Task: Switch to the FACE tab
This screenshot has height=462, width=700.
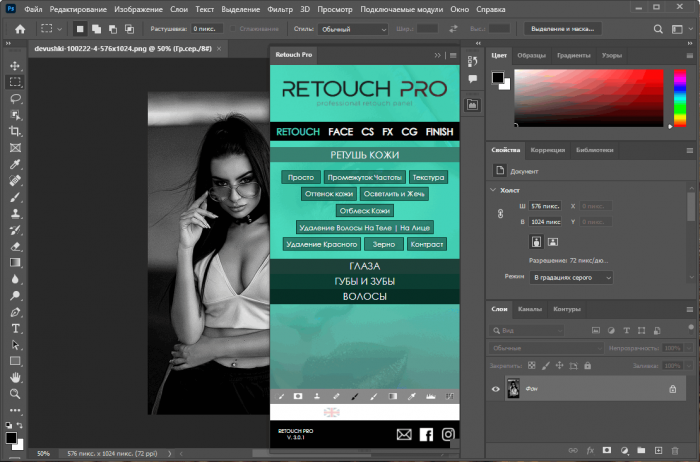Action: pyautogui.click(x=340, y=131)
